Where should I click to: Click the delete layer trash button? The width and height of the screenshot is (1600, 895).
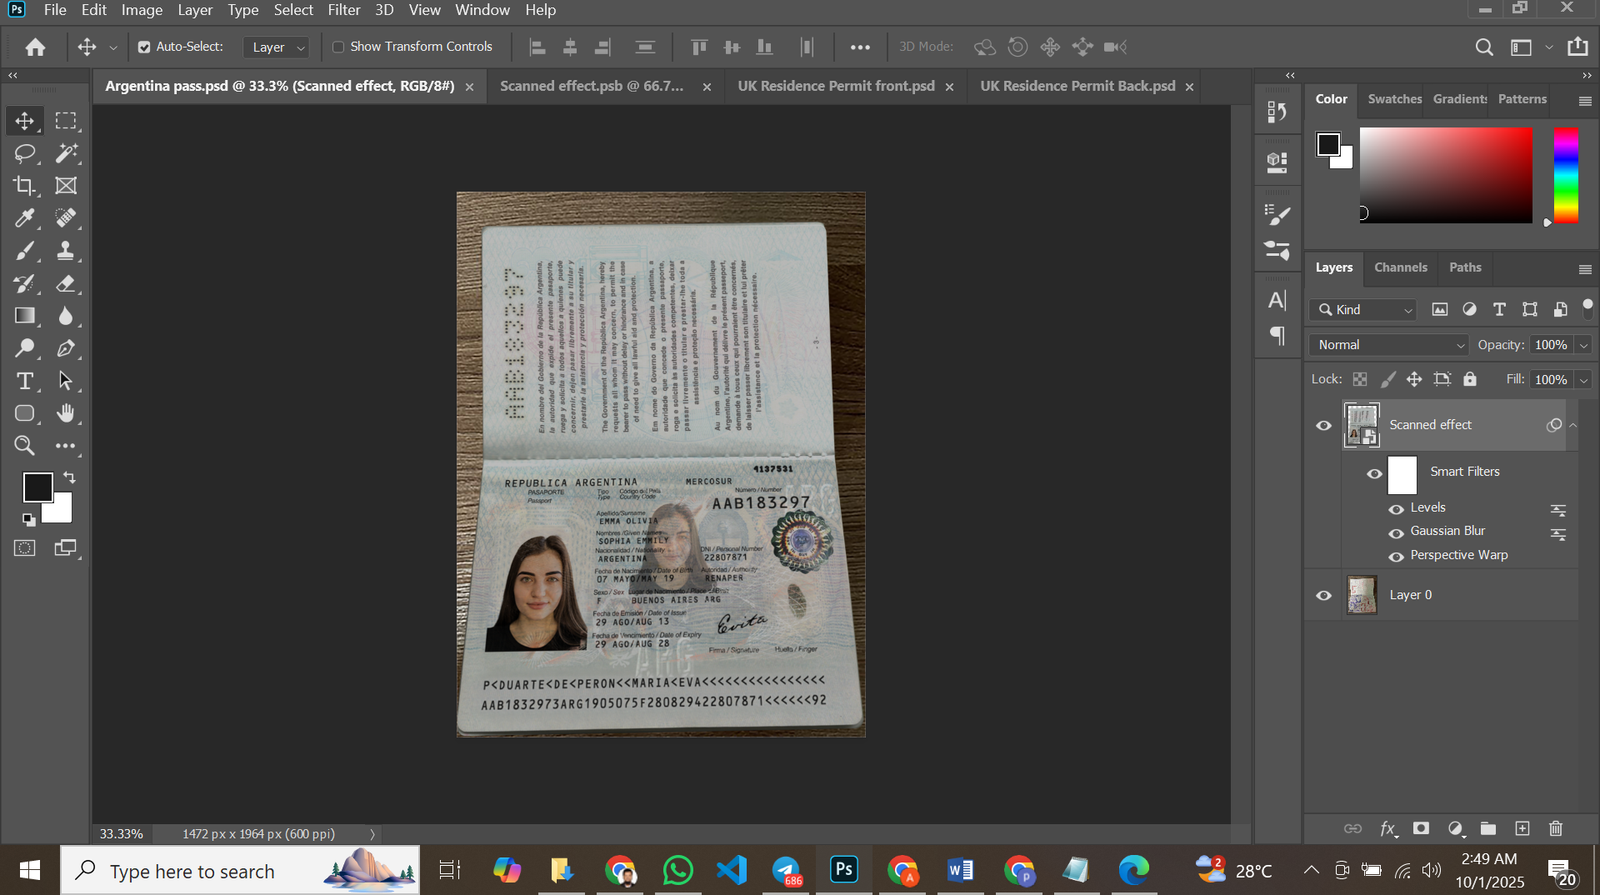coord(1555,828)
